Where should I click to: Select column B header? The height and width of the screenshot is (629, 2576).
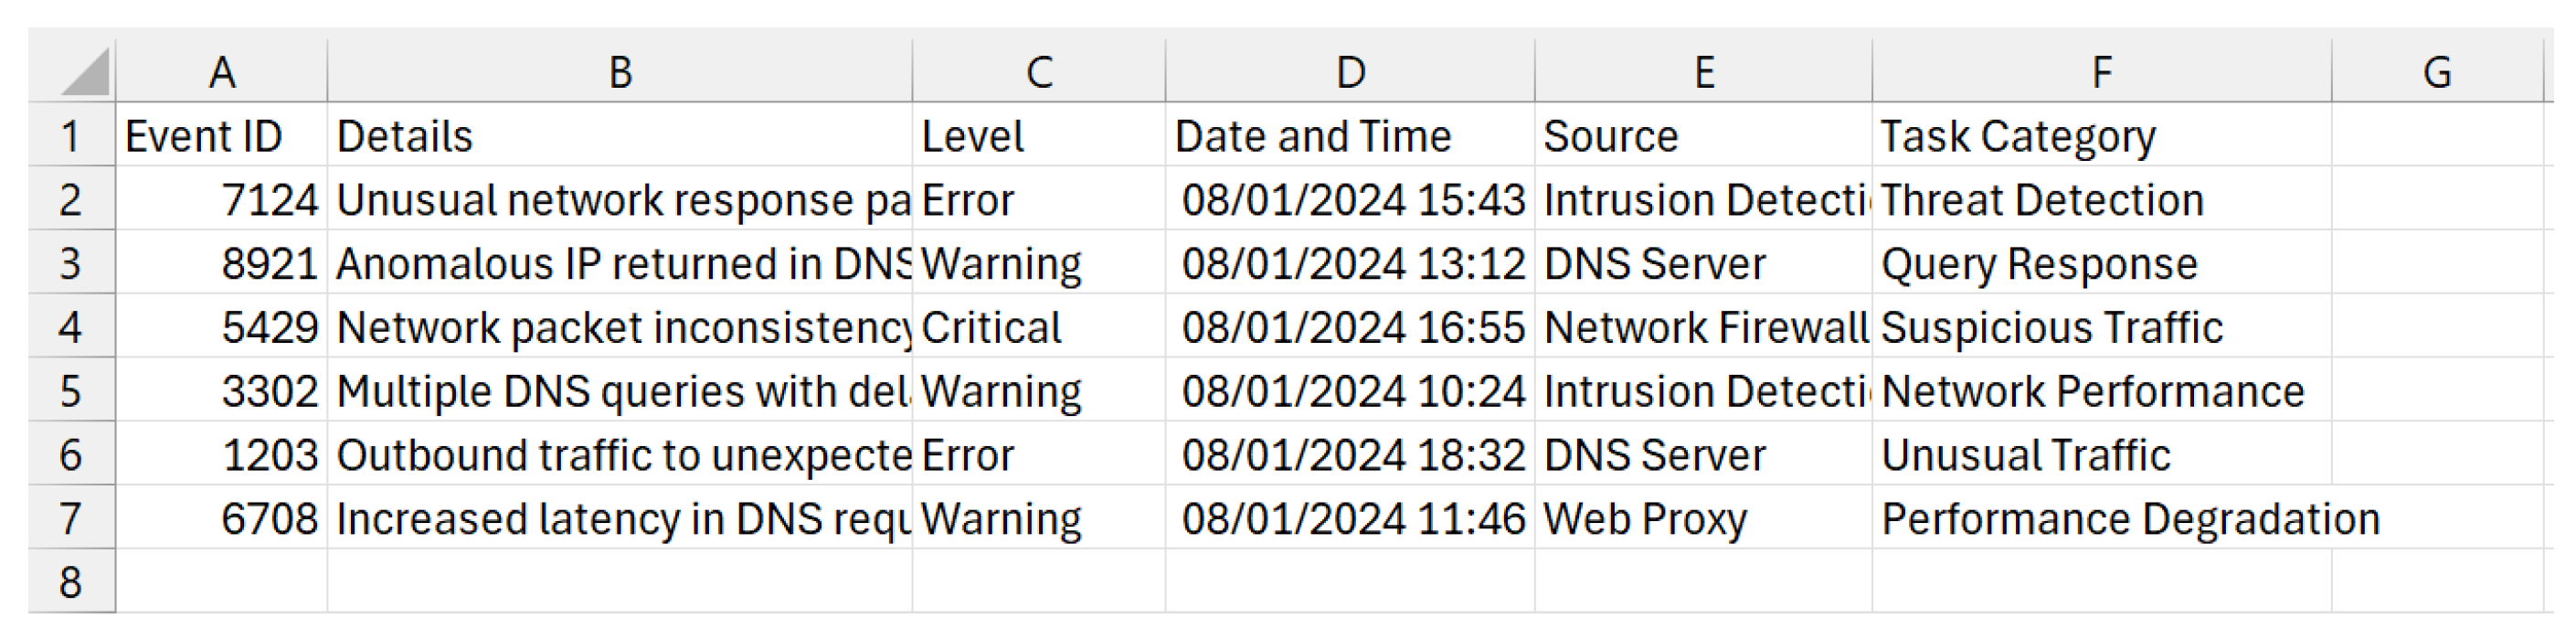tap(619, 72)
